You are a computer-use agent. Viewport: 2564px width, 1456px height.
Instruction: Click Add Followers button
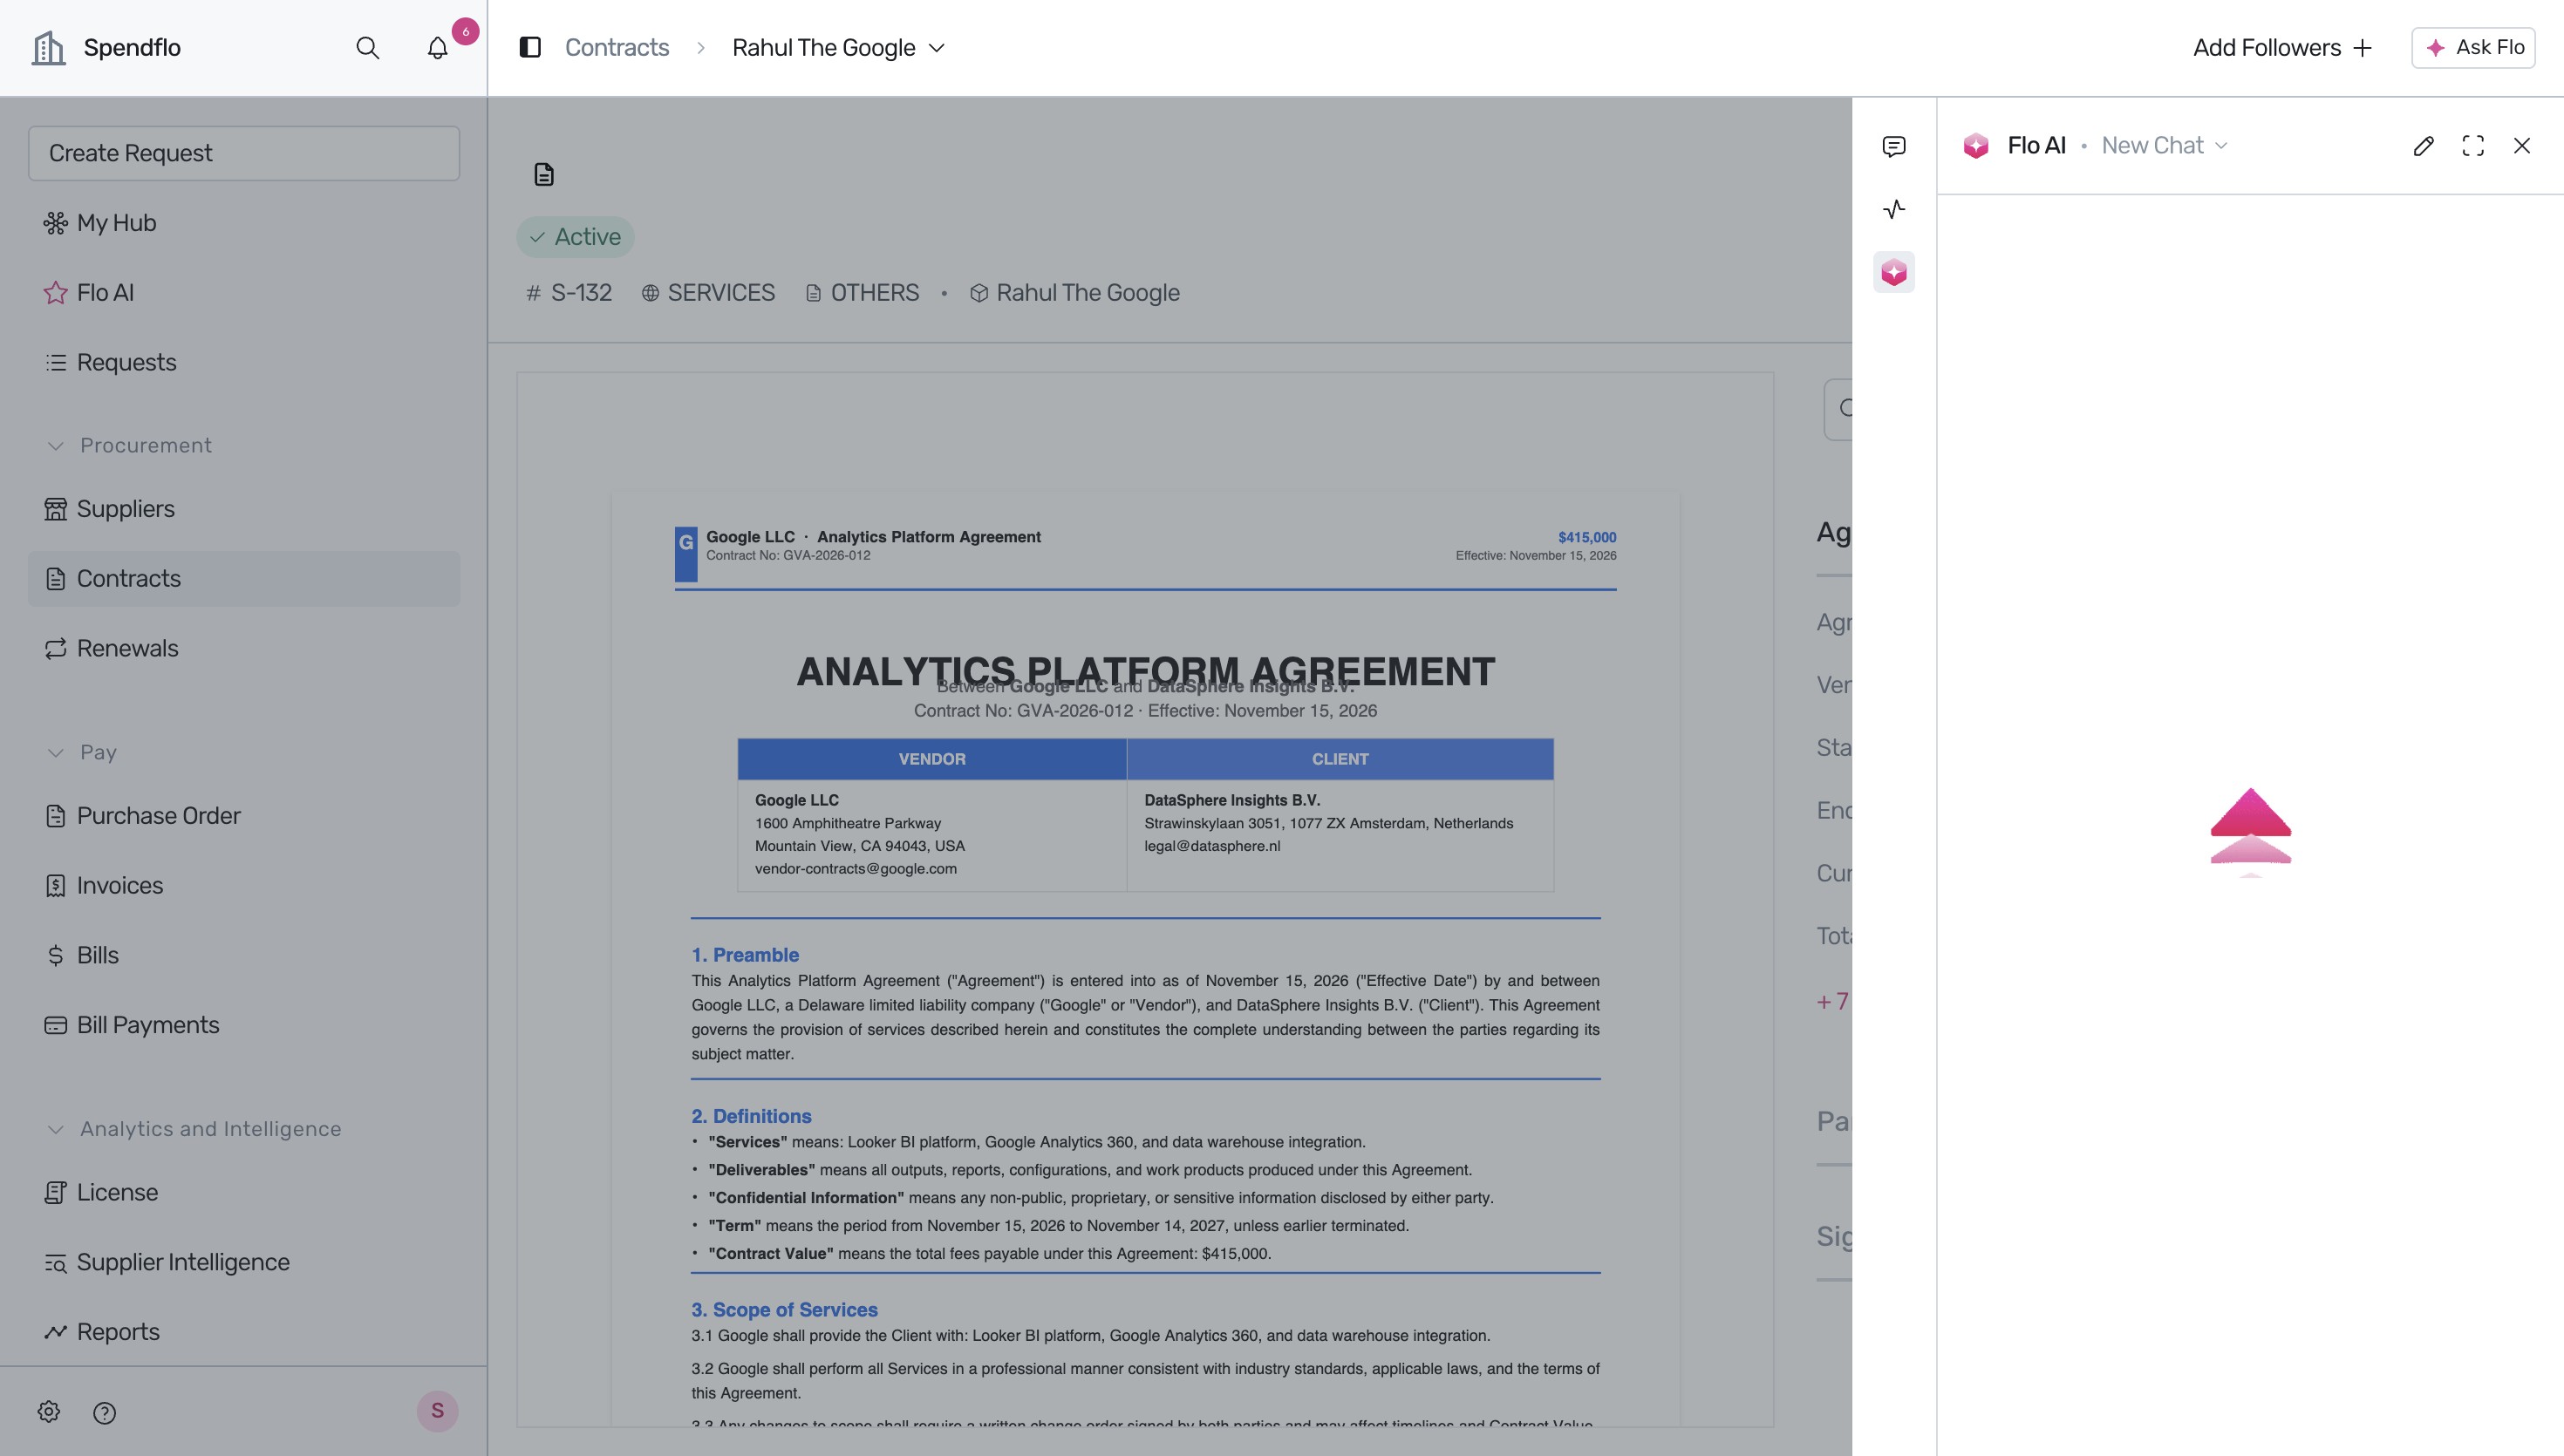[2282, 47]
